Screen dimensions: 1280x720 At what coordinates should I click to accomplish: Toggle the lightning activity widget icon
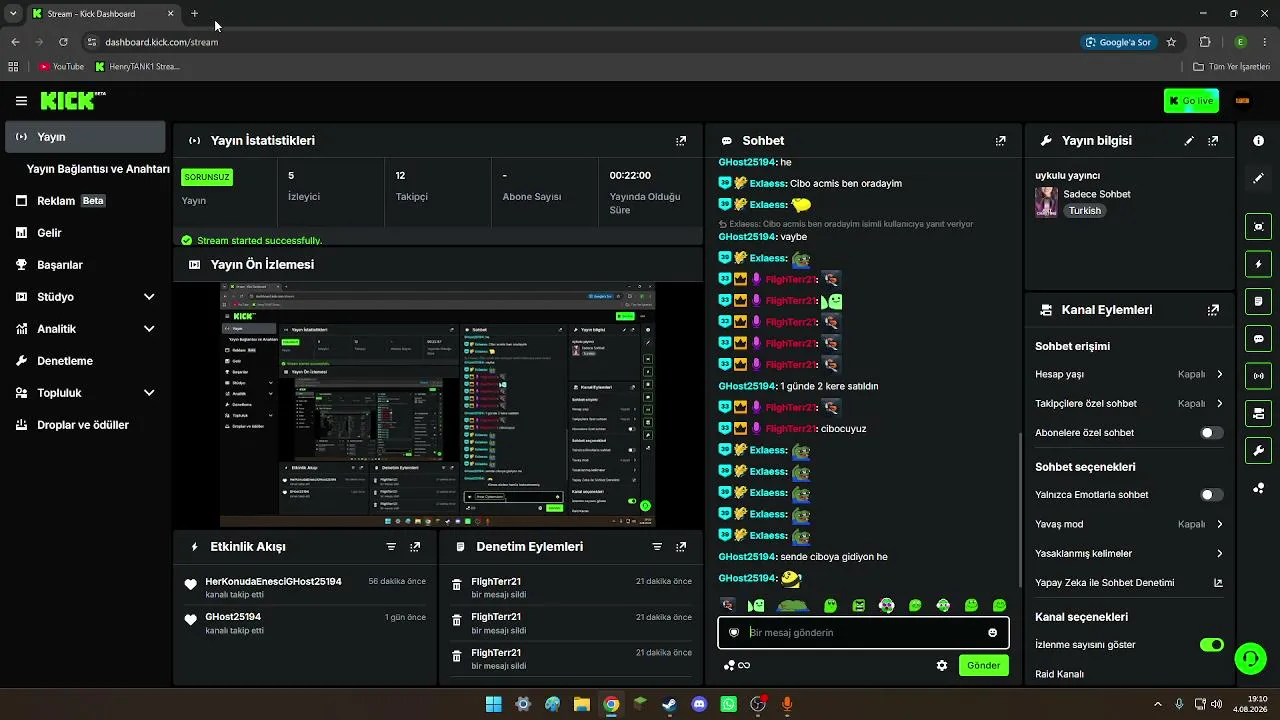(1258, 264)
